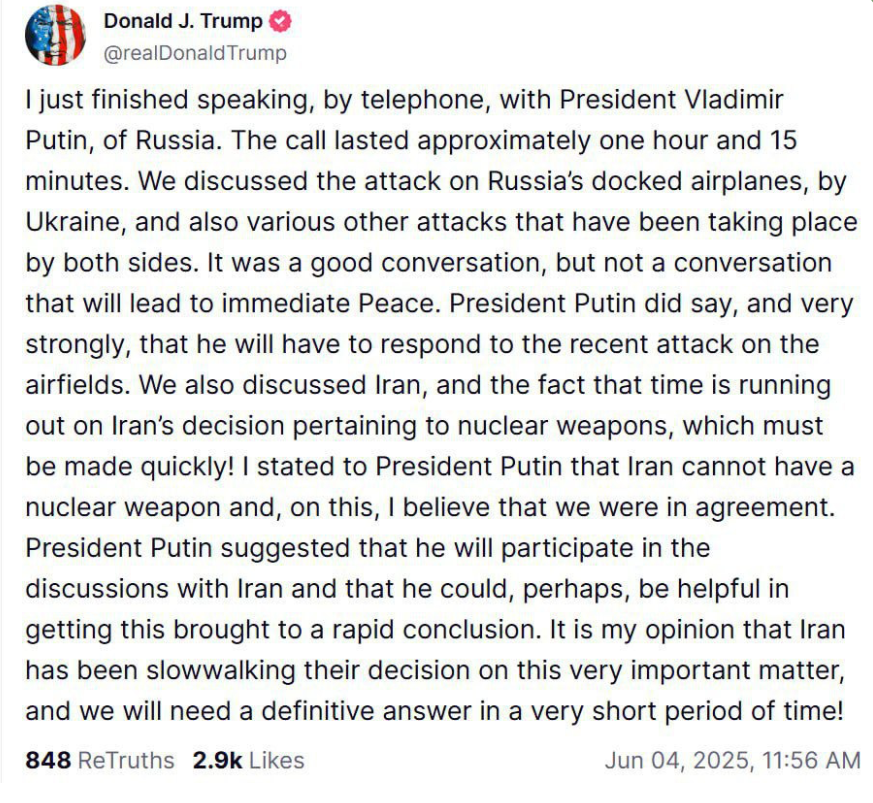Screen dimensions: 873x803
Task: Click the phrase "rapid conclusion" in the post
Action: coord(437,630)
